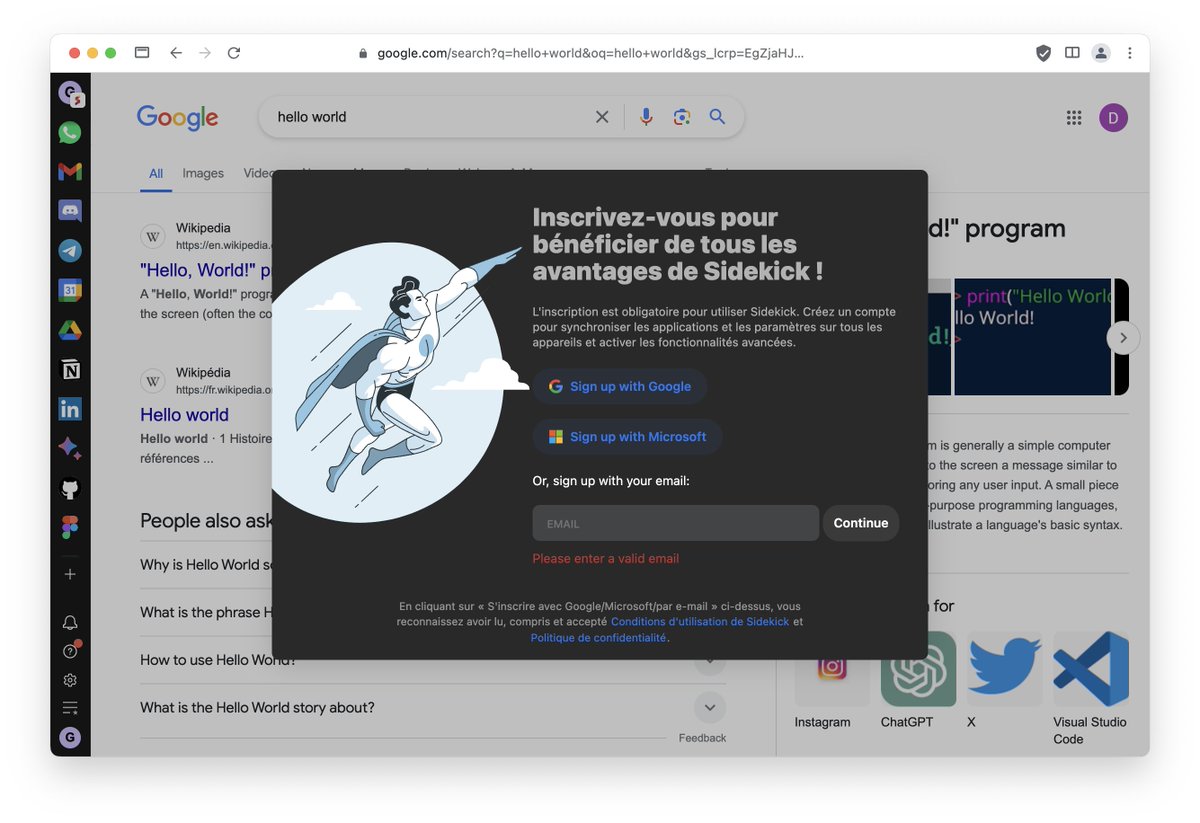Open Conditions d'utilisation de Sidekick link

click(x=700, y=621)
